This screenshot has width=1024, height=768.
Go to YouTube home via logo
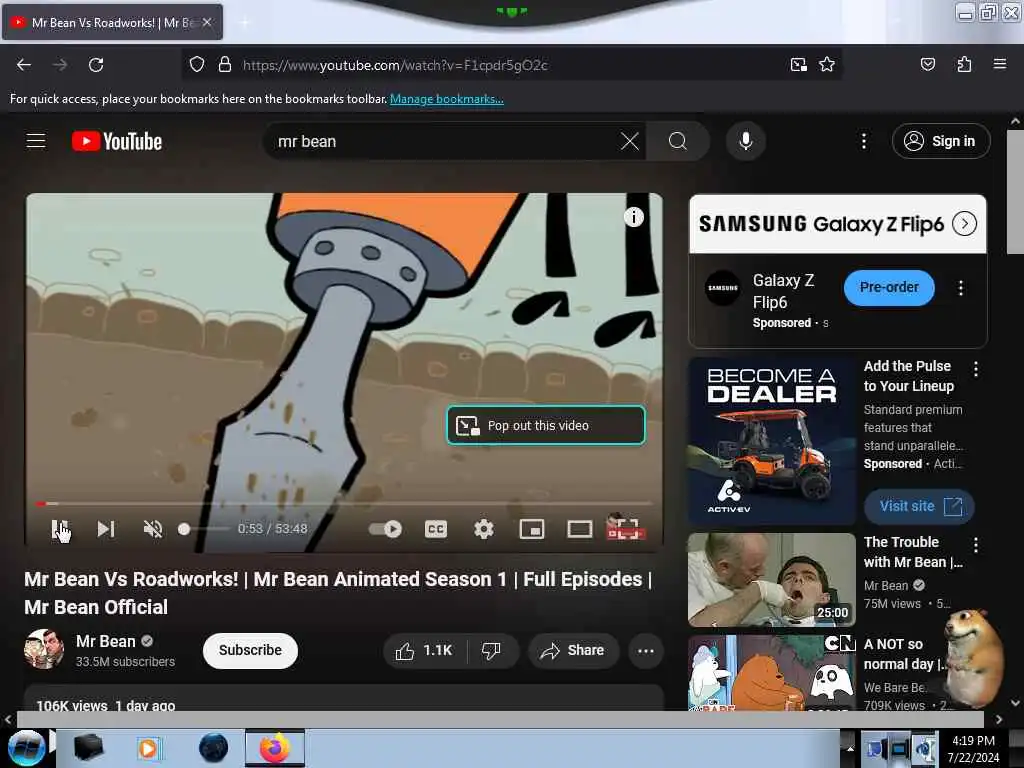(117, 141)
